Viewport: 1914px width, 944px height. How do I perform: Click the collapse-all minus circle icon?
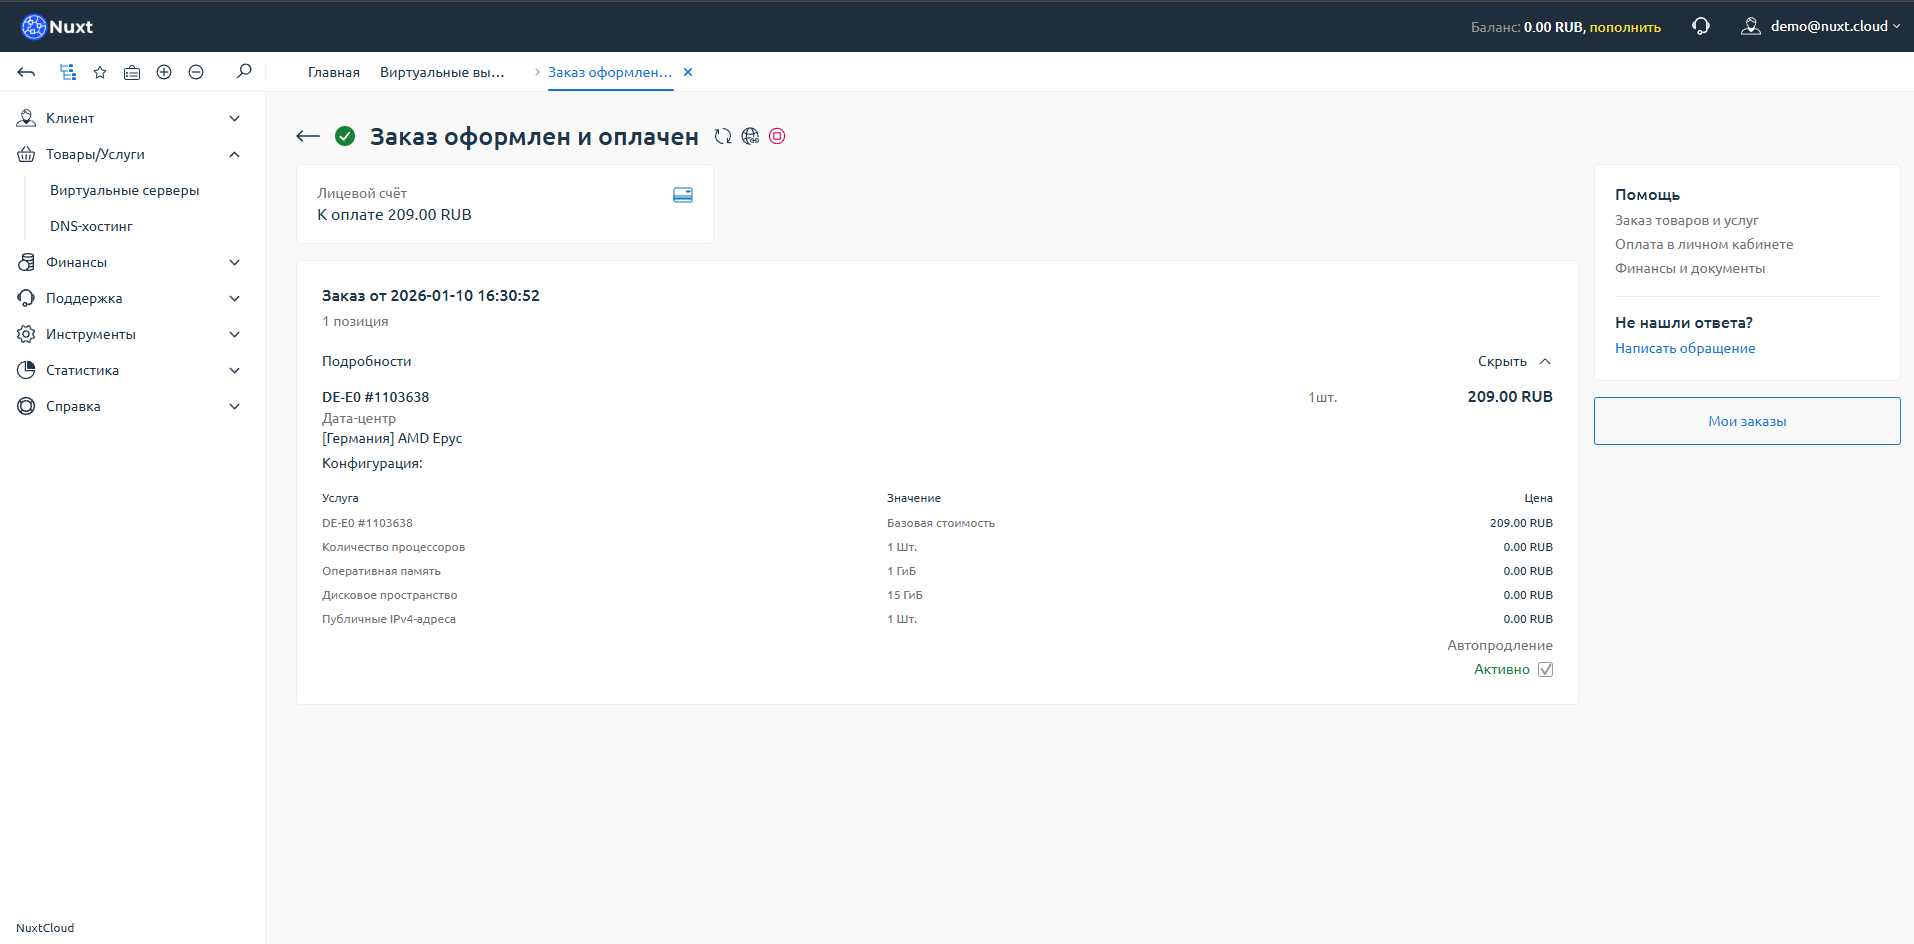[196, 72]
